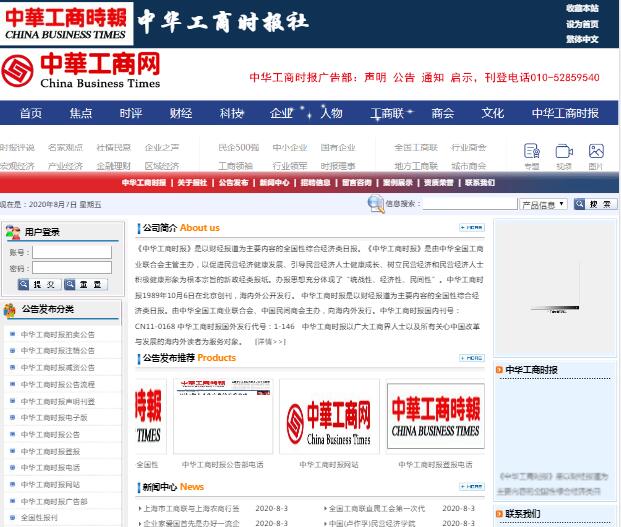Click the orange icon beside 联系我们 heading
The image size is (621, 527).
[499, 514]
